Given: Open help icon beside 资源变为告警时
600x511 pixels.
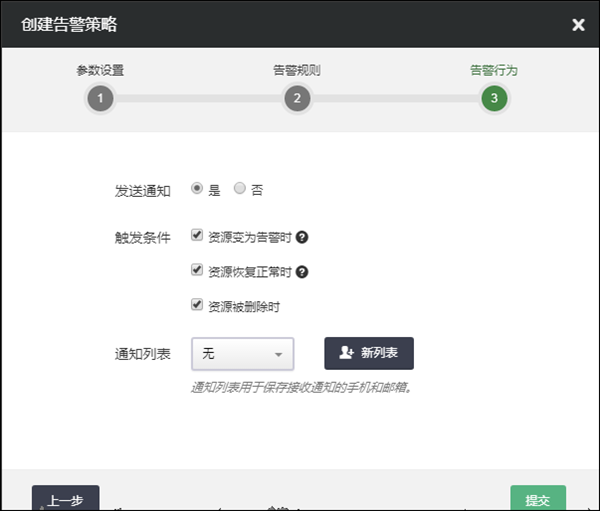Looking at the screenshot, I should (302, 238).
